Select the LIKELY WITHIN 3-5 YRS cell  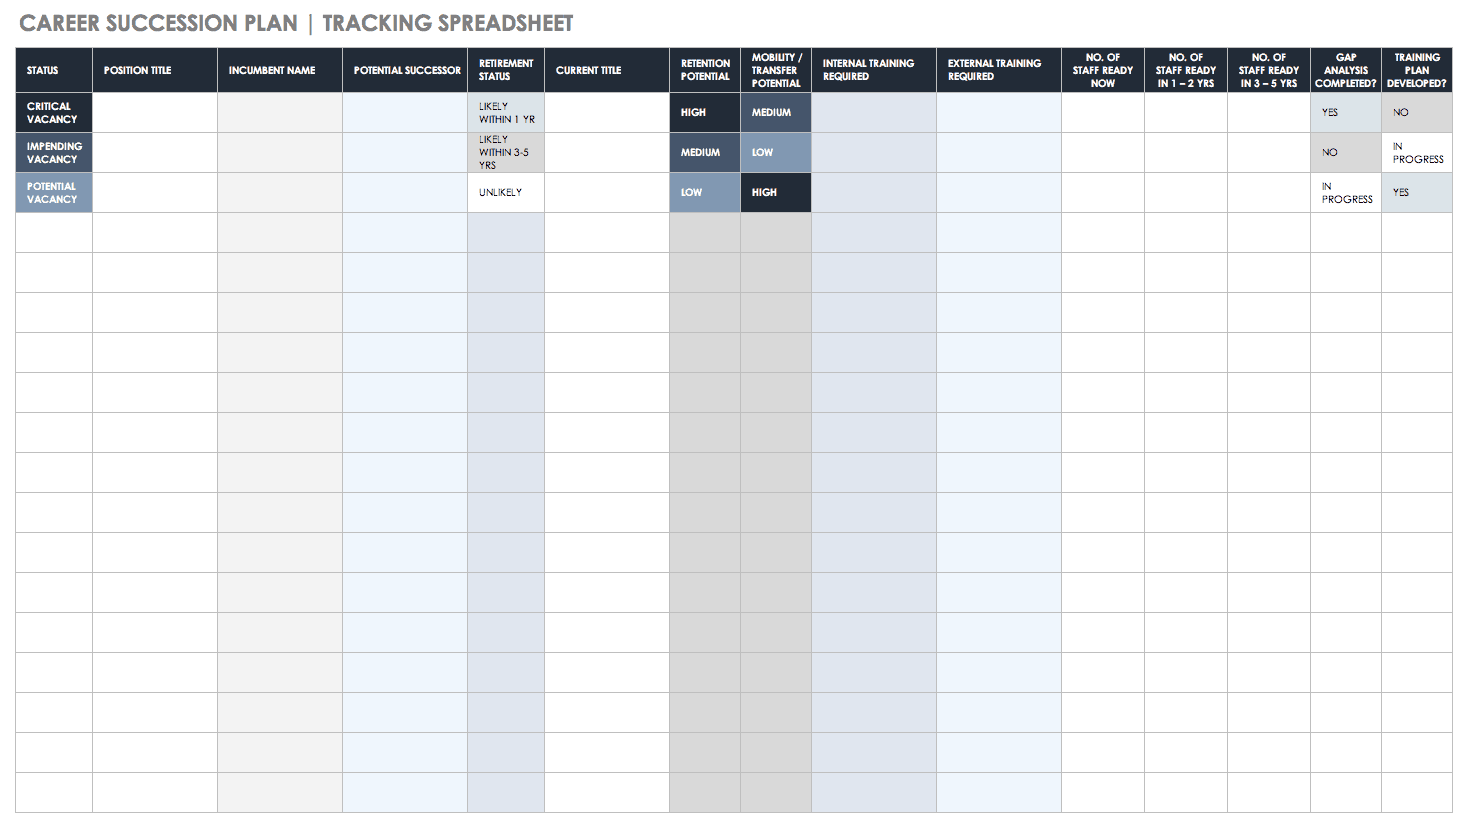point(505,152)
